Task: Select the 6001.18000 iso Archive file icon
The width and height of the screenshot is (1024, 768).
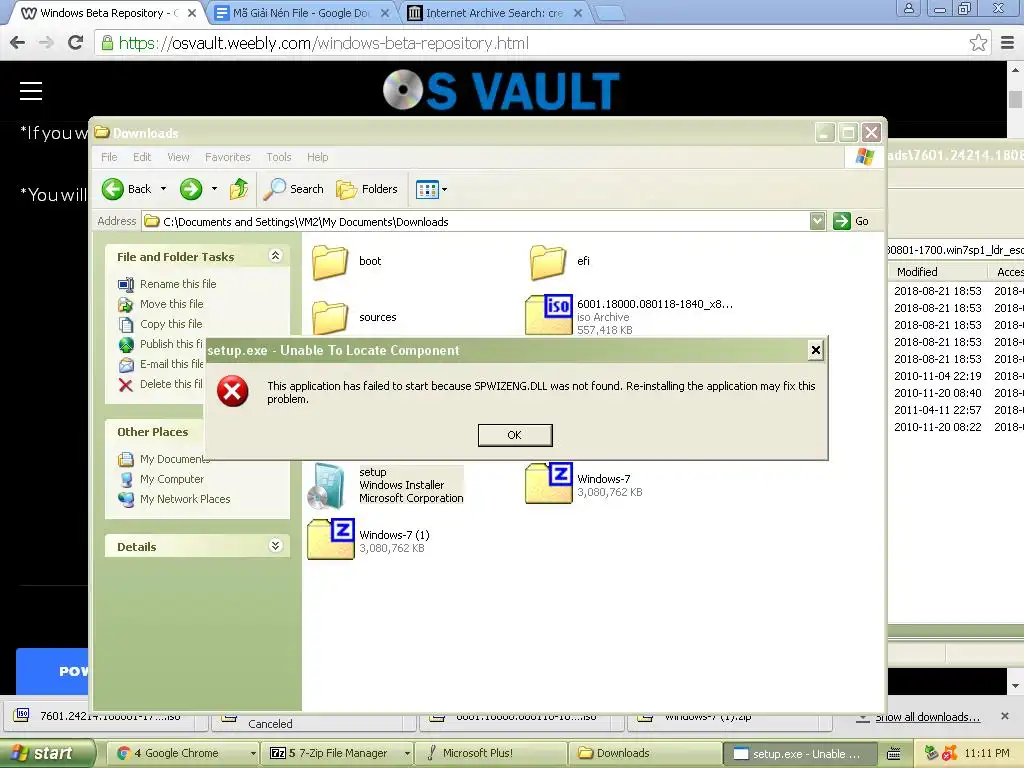Action: (x=549, y=315)
